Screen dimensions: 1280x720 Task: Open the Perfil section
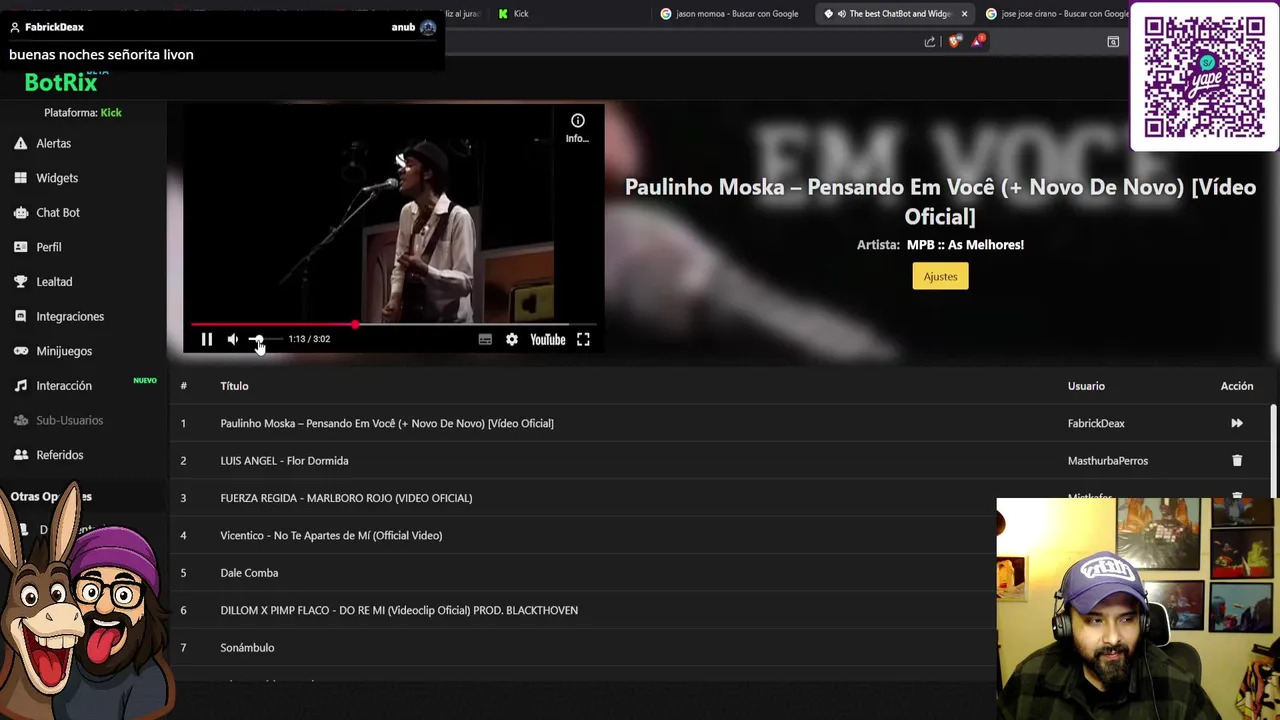pos(48,247)
